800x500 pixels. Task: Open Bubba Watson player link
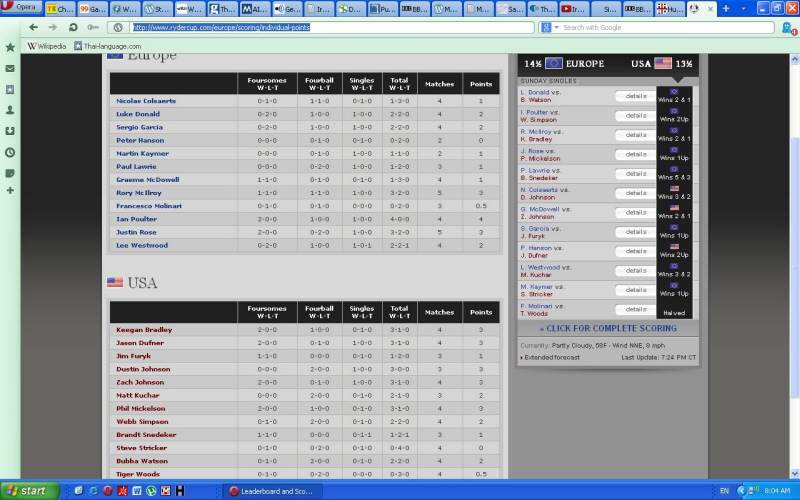coord(142,461)
